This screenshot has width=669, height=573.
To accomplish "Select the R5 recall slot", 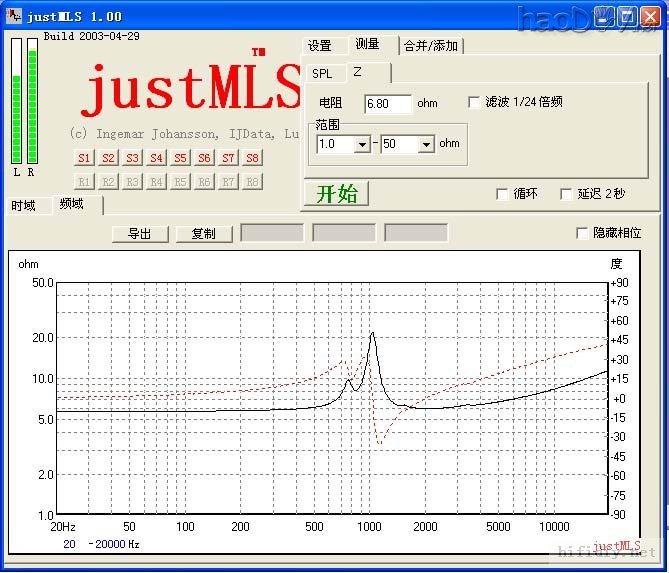I will 180,181.
